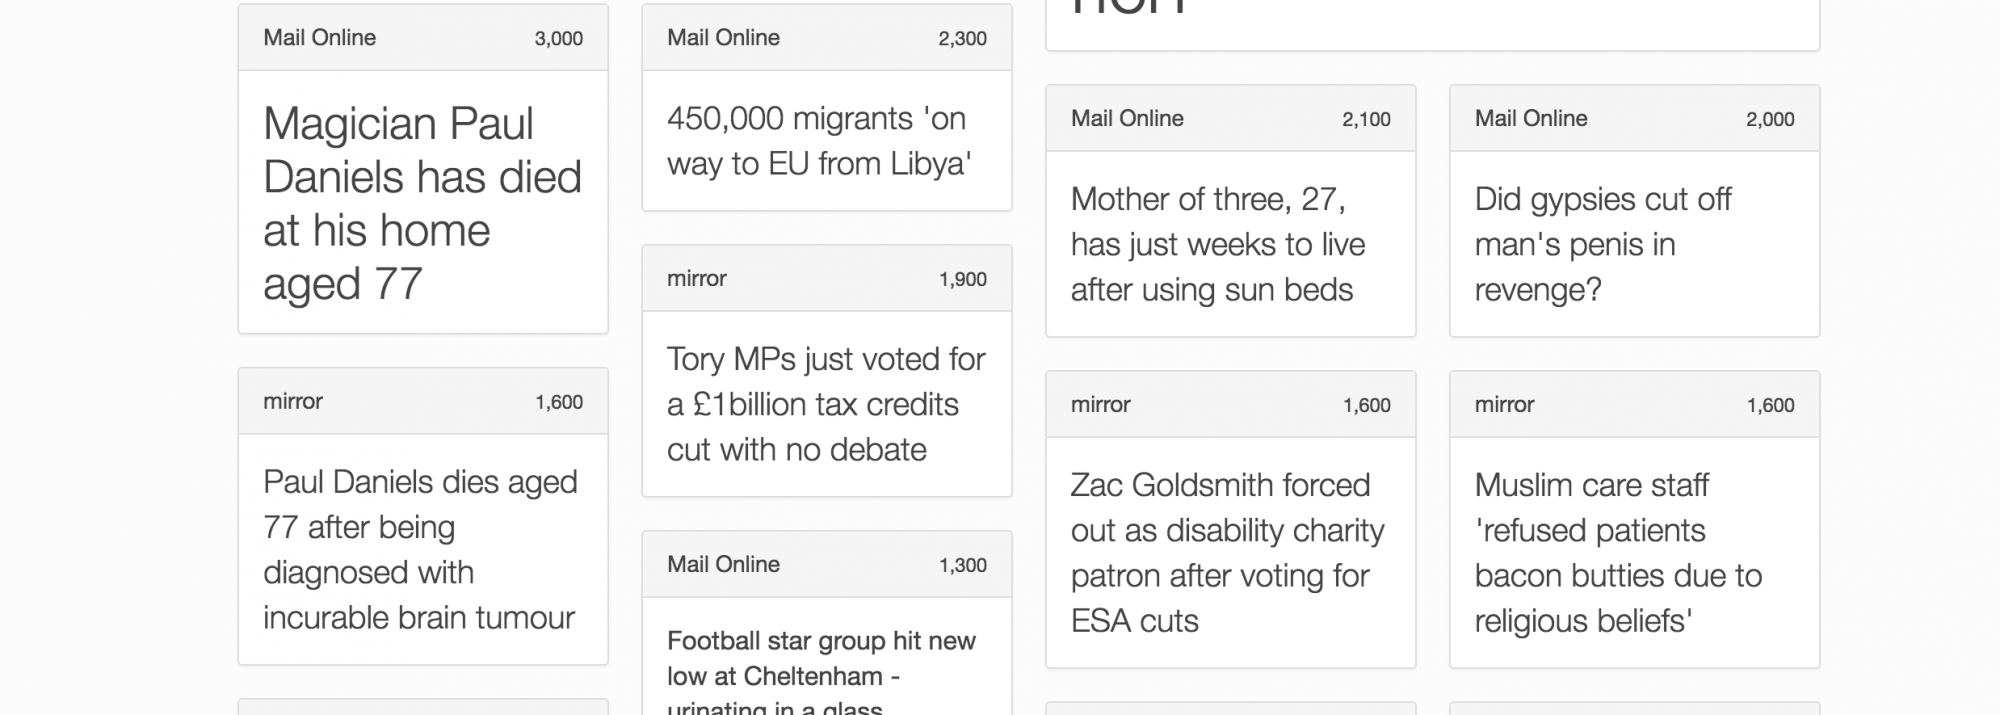Viewport: 2000px width, 715px height.
Task: Open Muslim care staff bacon butties story
Action: click(1617, 552)
